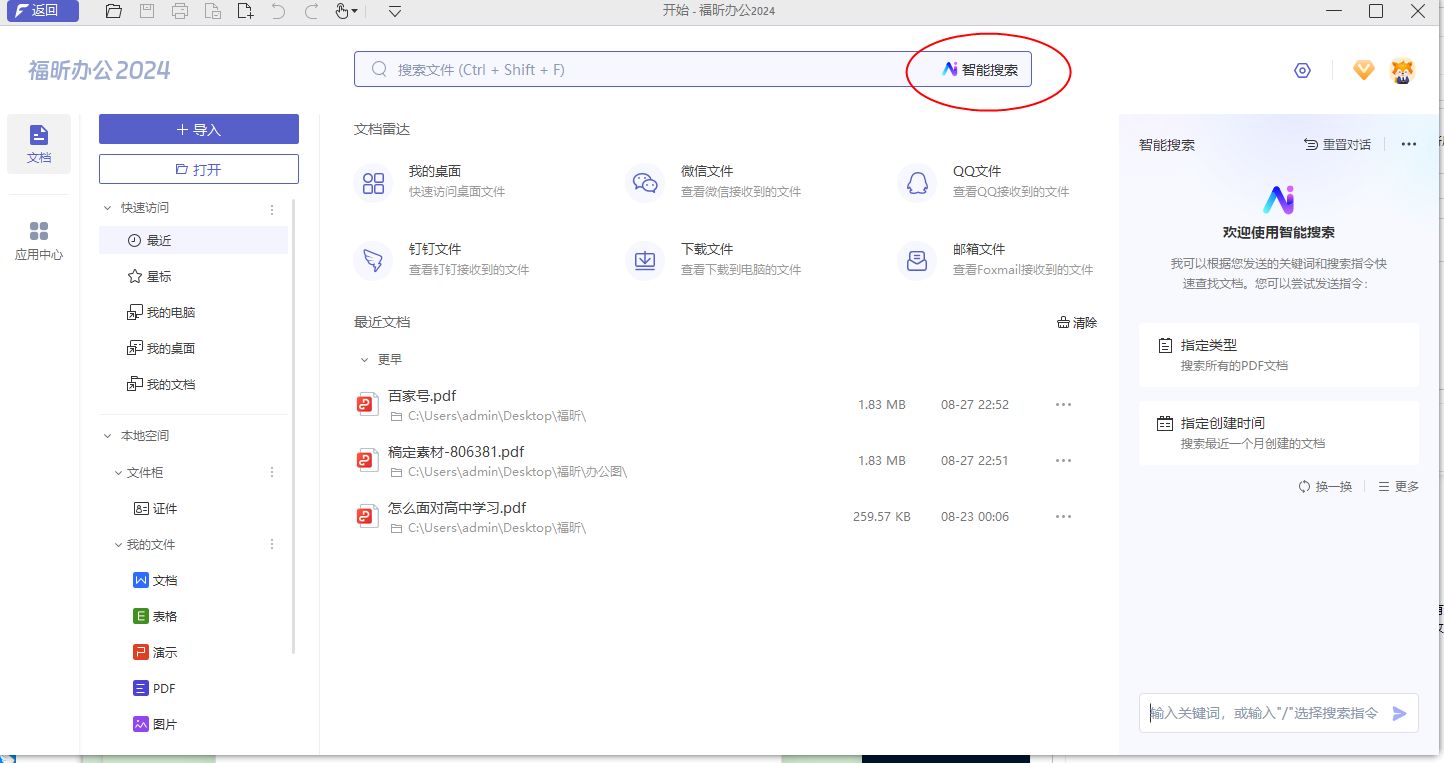This screenshot has height=763, width=1444.
Task: Open file via toolbar folder icon
Action: (114, 12)
